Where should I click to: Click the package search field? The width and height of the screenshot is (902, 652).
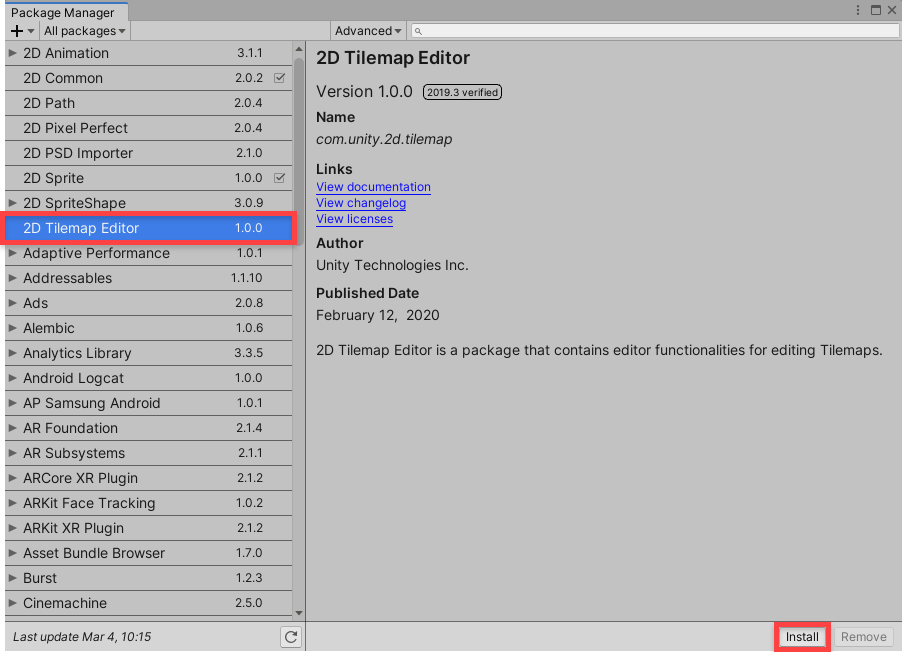point(655,31)
